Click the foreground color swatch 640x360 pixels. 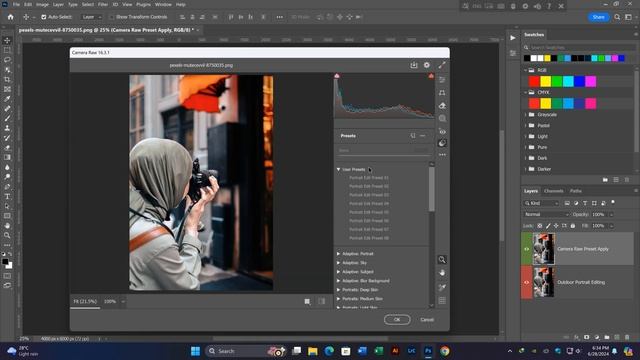click(5, 262)
